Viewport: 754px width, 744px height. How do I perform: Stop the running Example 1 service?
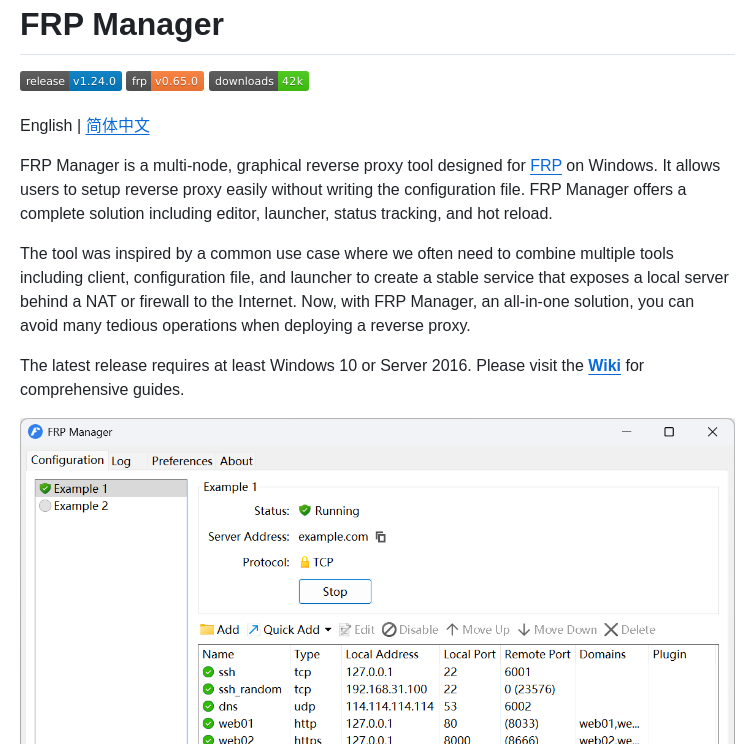pos(335,592)
